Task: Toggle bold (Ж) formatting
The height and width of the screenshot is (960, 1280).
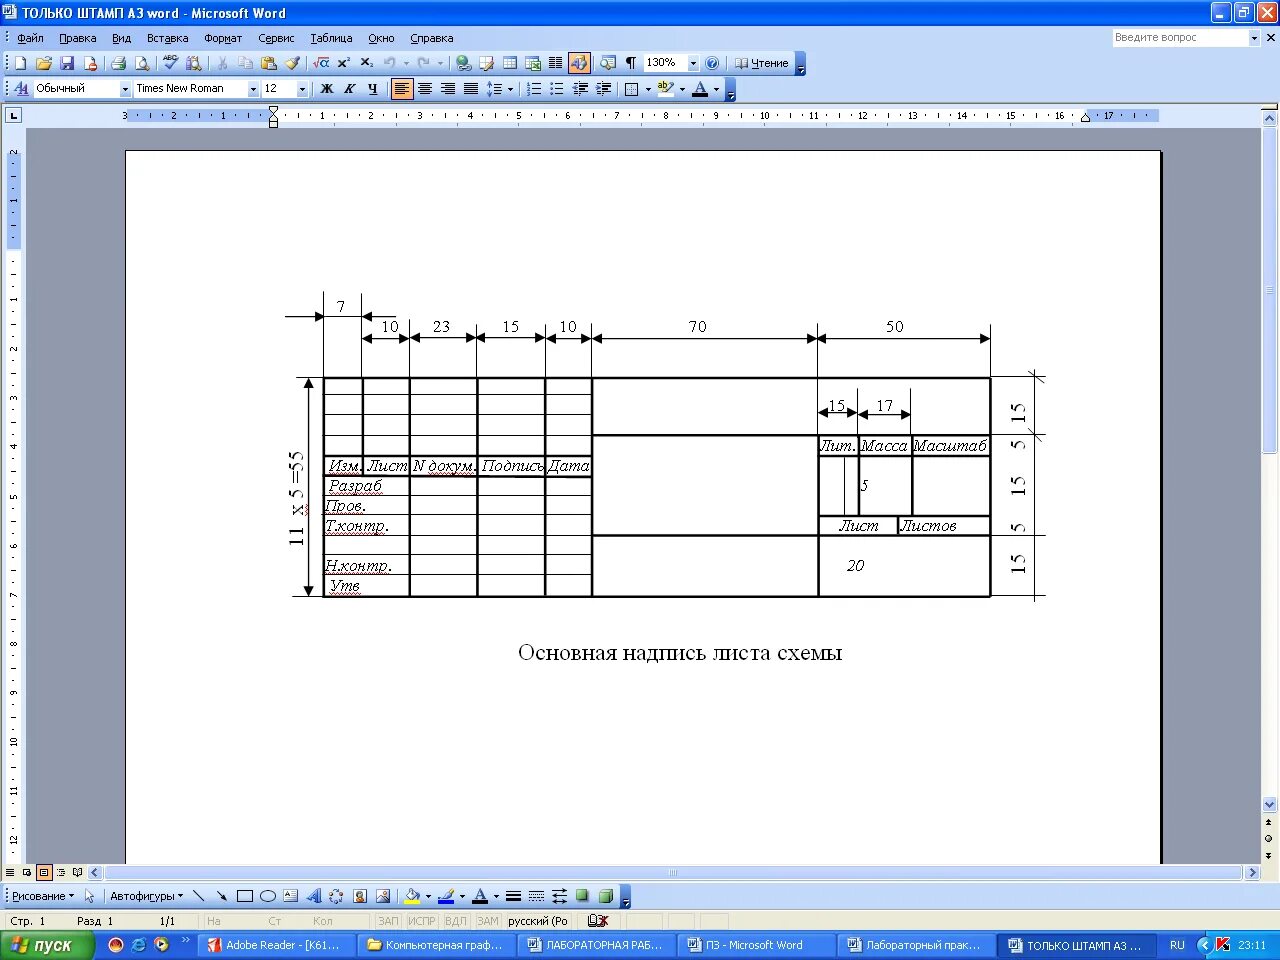Action: pos(327,89)
